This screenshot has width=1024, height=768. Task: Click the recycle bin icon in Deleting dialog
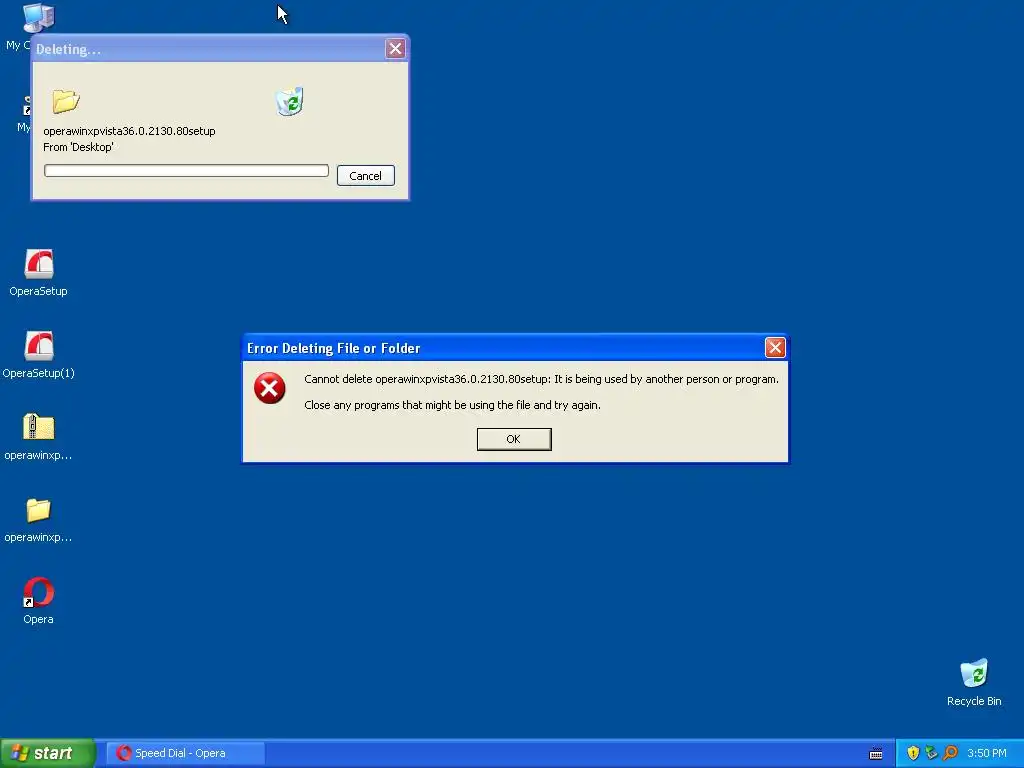(x=290, y=101)
